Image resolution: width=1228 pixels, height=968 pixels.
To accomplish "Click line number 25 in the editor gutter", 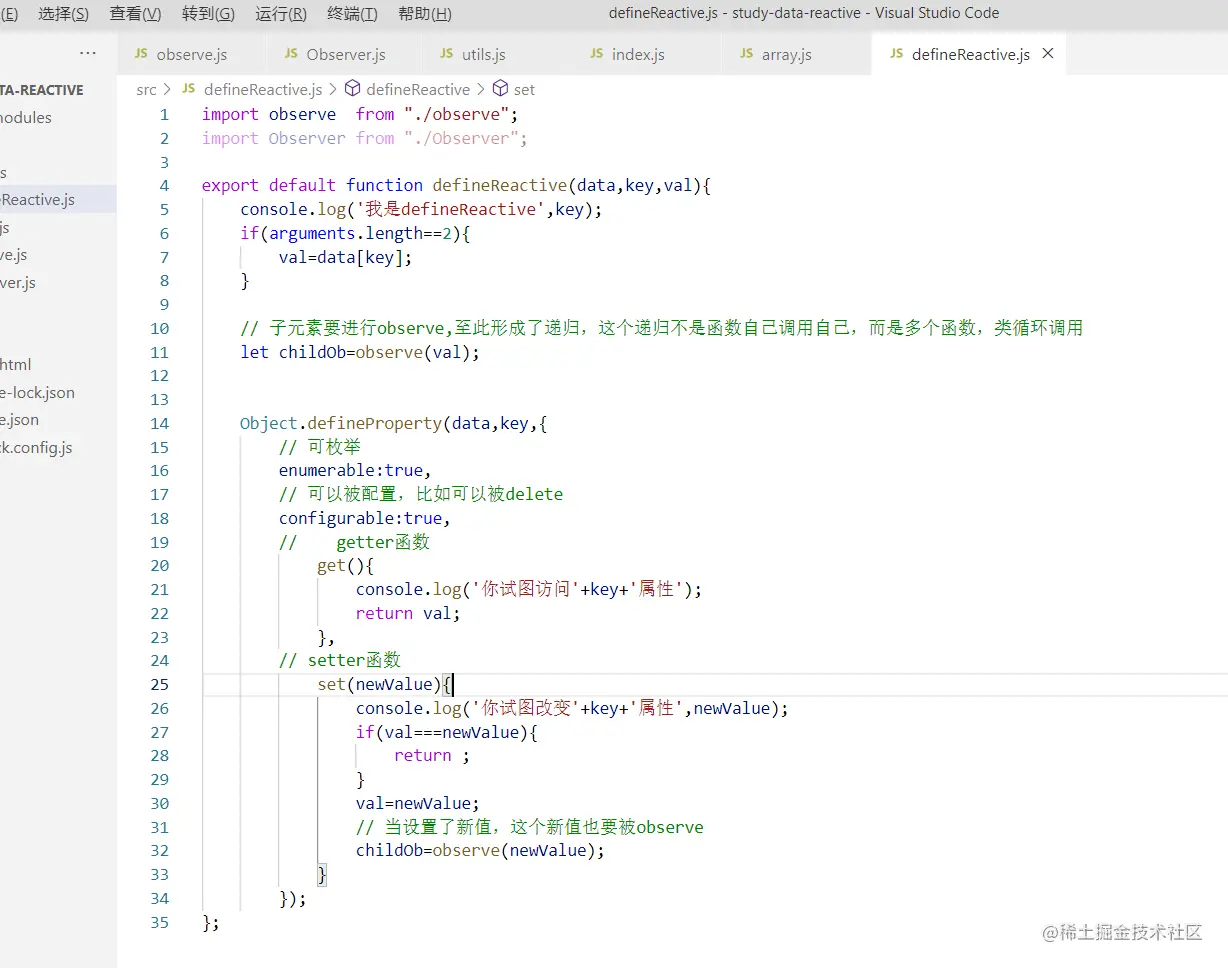I will (x=159, y=684).
